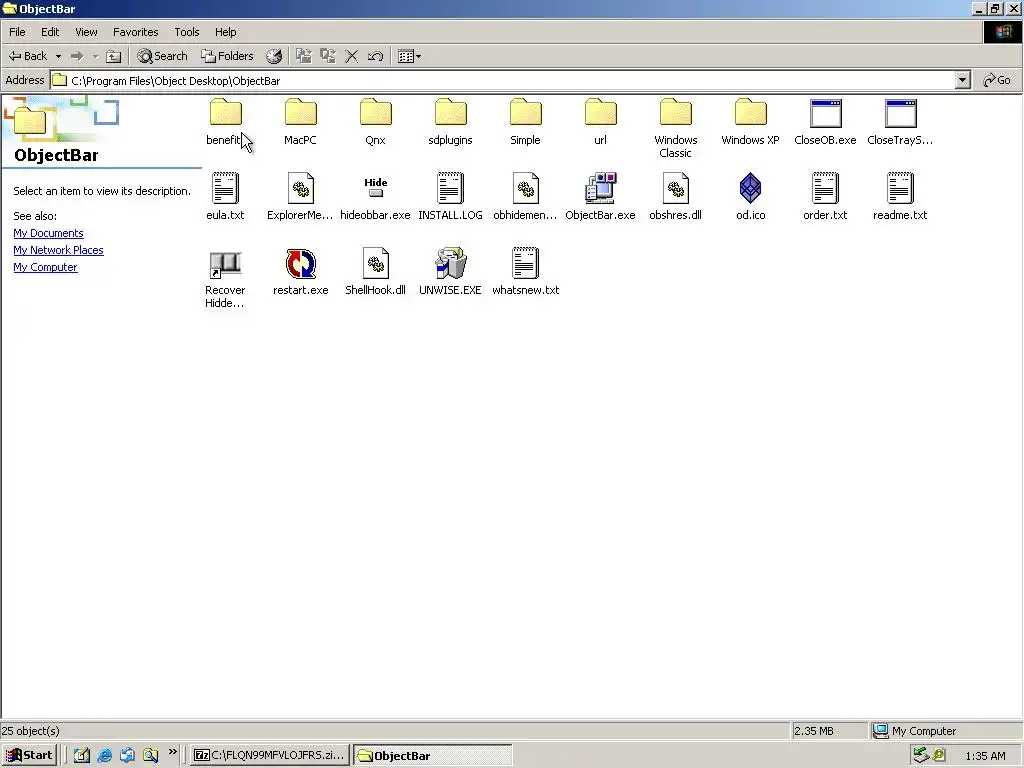This screenshot has height=768, width=1024.
Task: Select restart.exe icon
Action: 300,264
